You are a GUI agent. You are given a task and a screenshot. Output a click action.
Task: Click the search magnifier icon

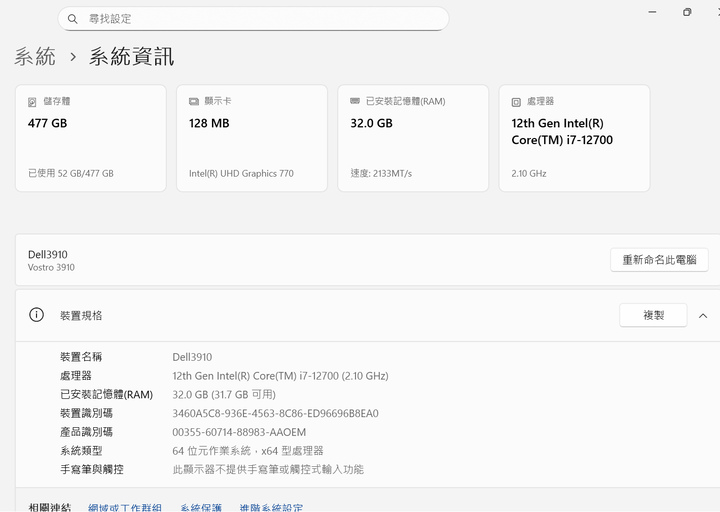click(73, 19)
